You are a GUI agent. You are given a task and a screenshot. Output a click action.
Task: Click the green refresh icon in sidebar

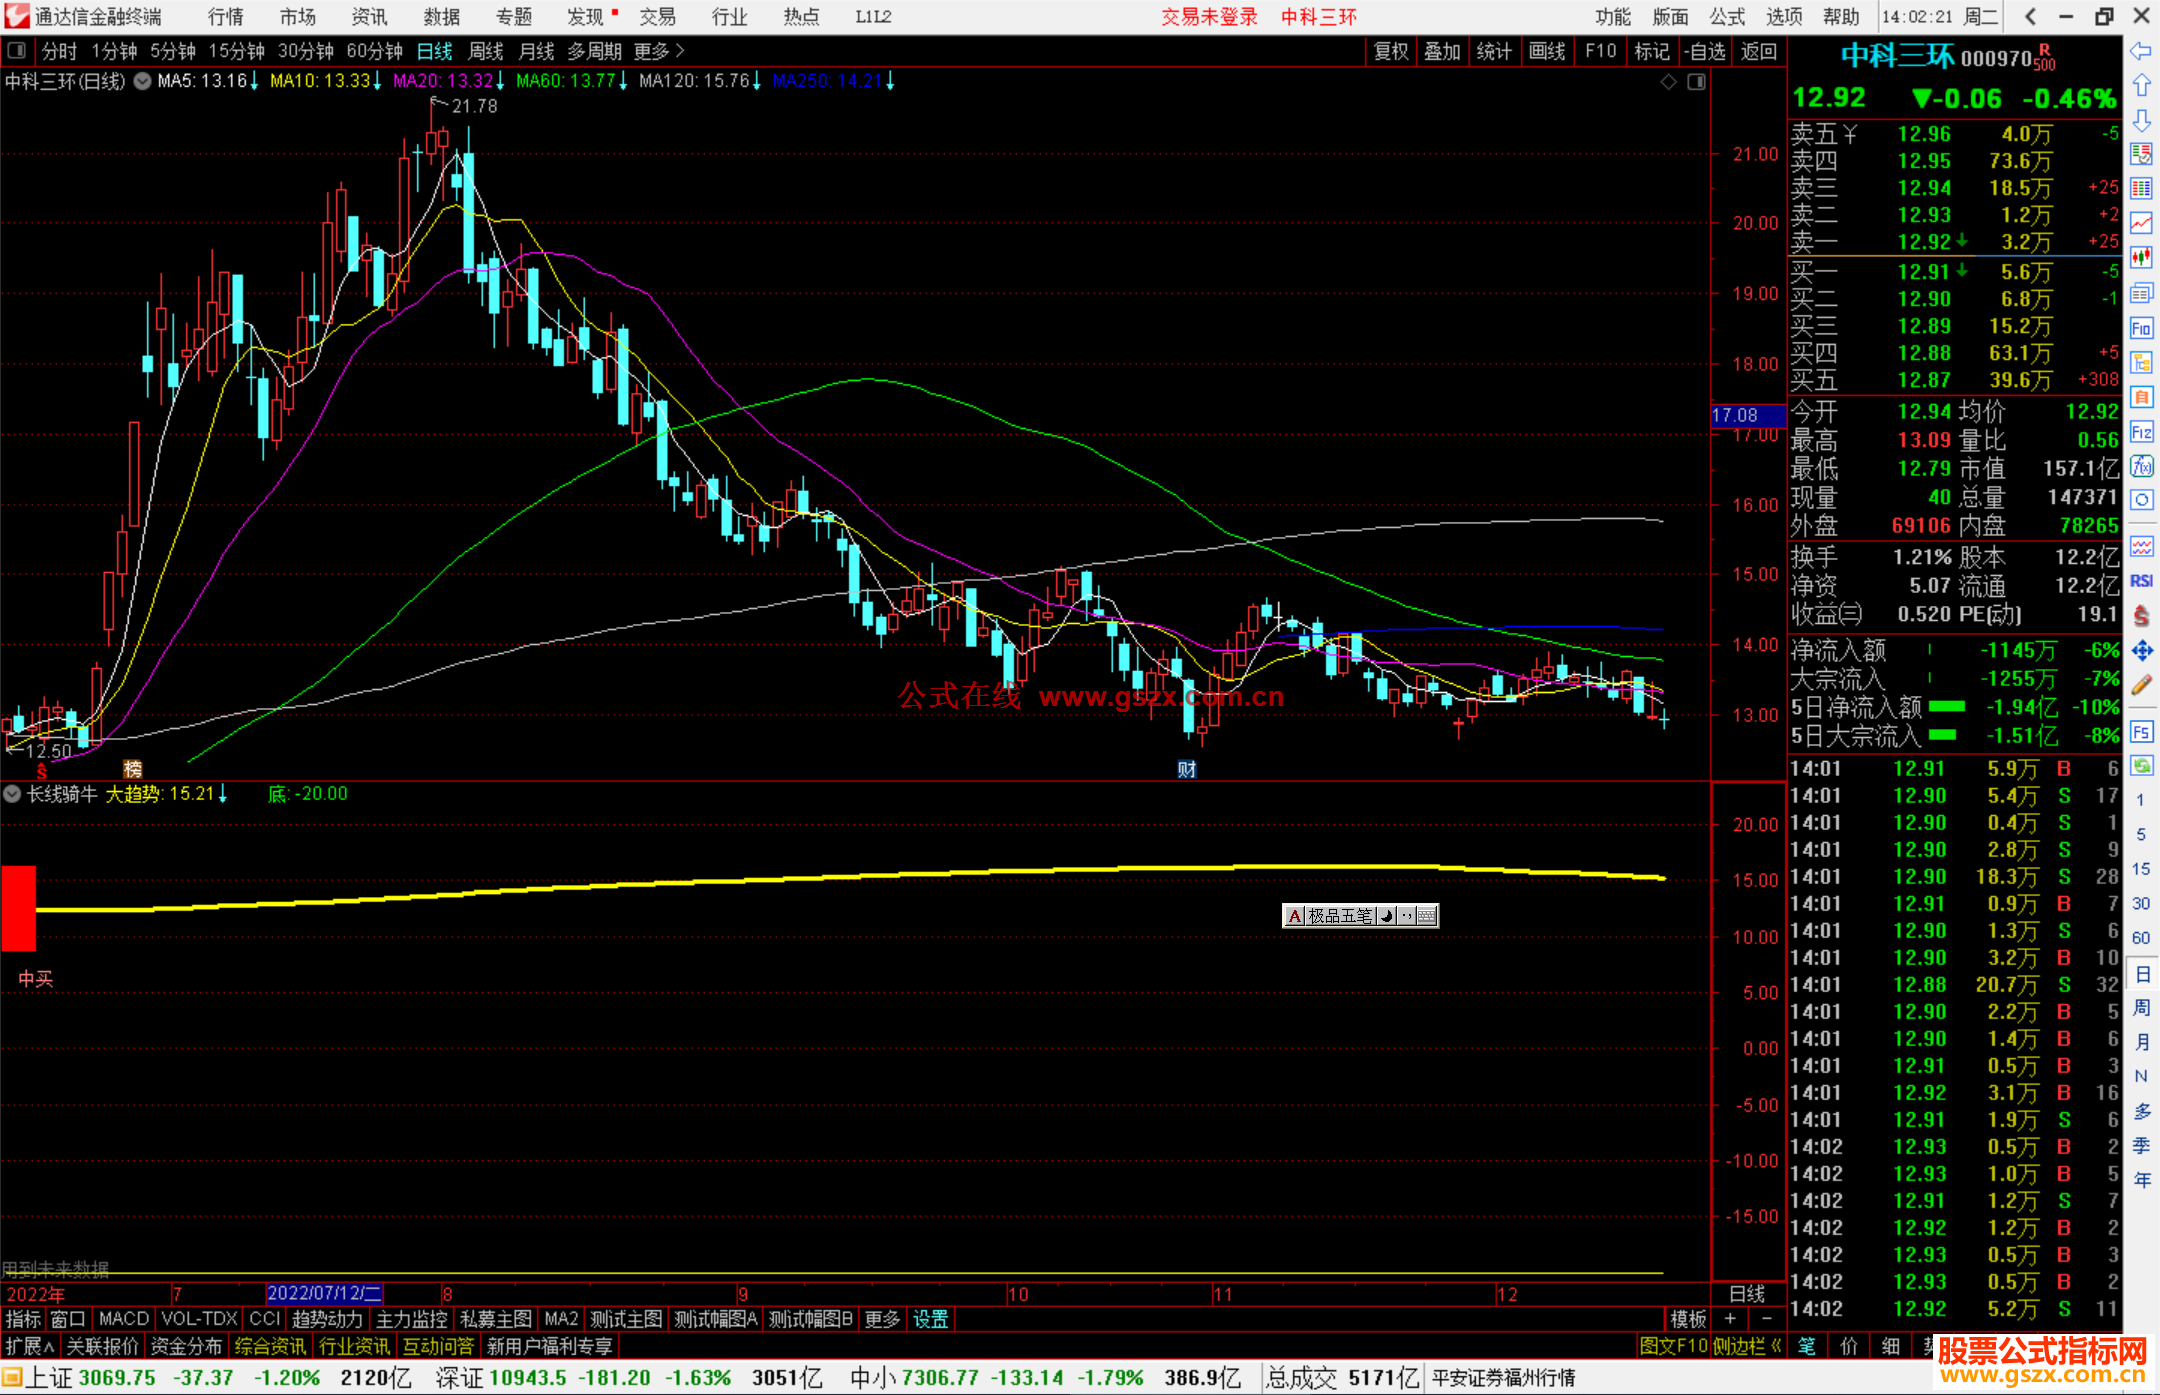[2141, 766]
